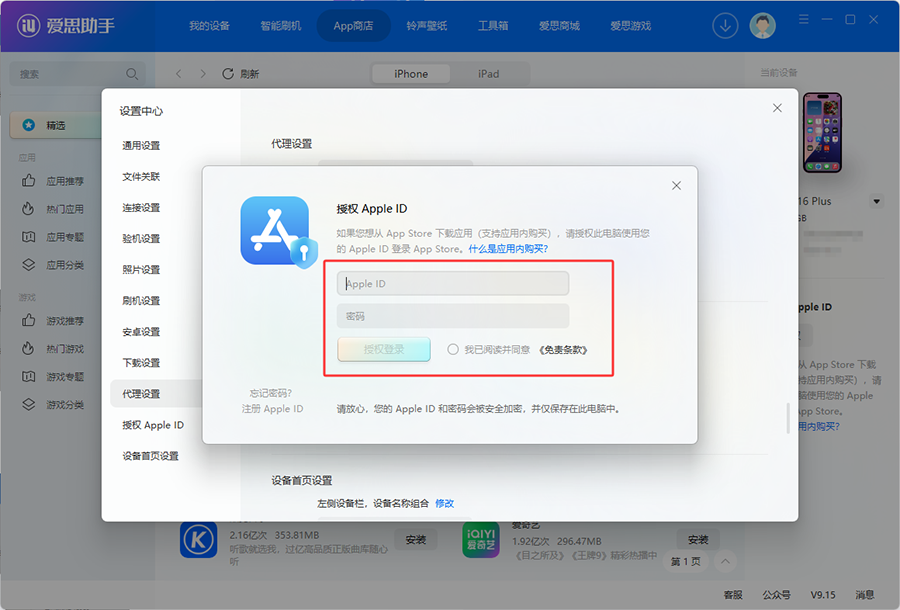
Task: Switch to iPhone segment
Action: [411, 74]
